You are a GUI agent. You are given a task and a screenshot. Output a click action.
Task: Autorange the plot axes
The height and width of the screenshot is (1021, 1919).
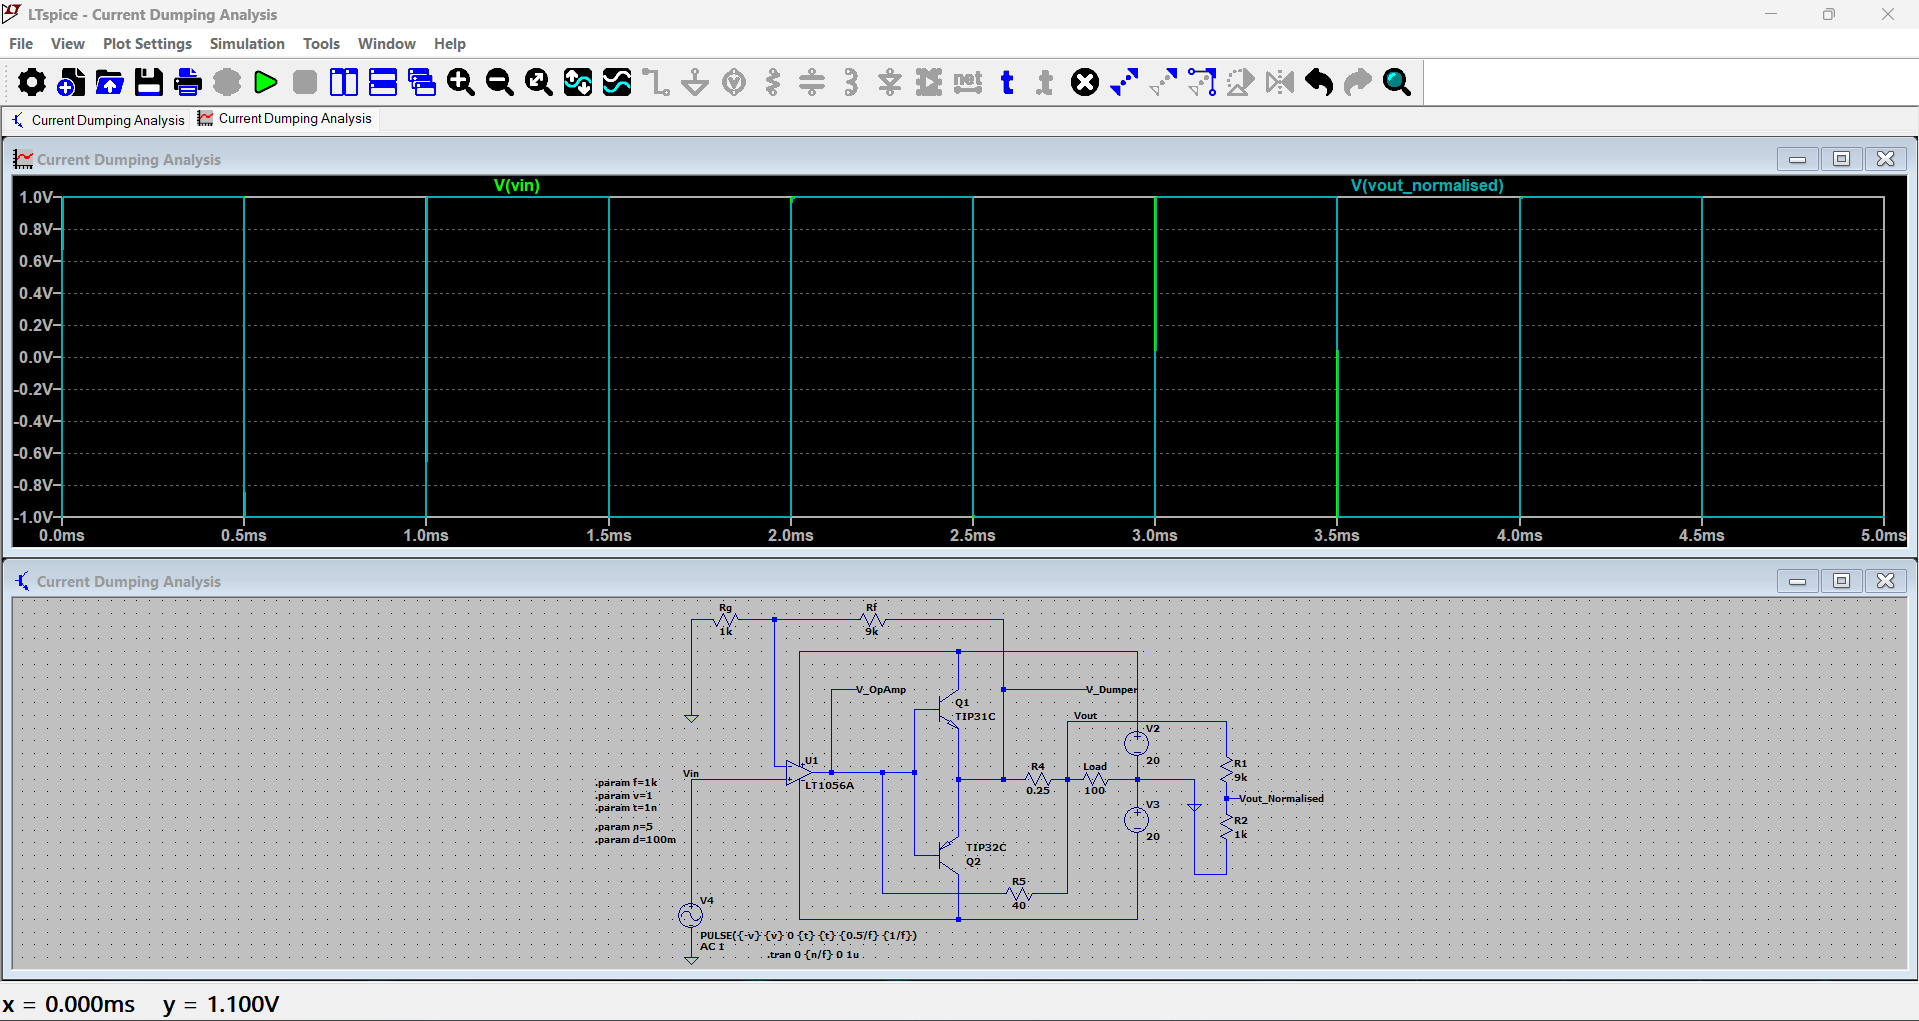[578, 82]
